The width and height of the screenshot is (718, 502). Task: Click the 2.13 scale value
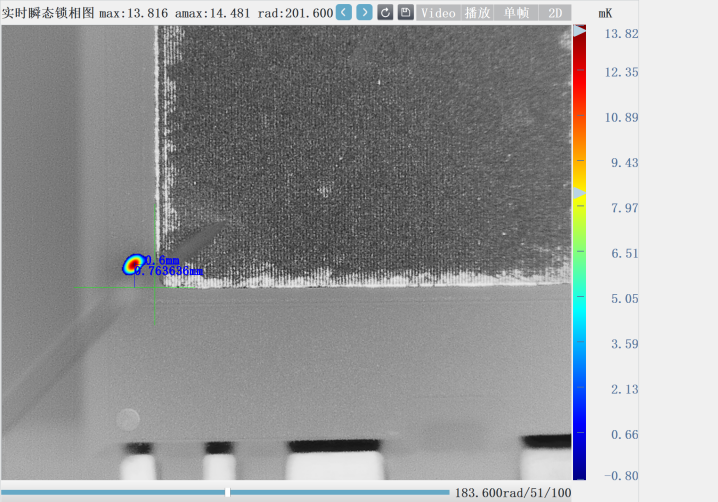pos(625,389)
